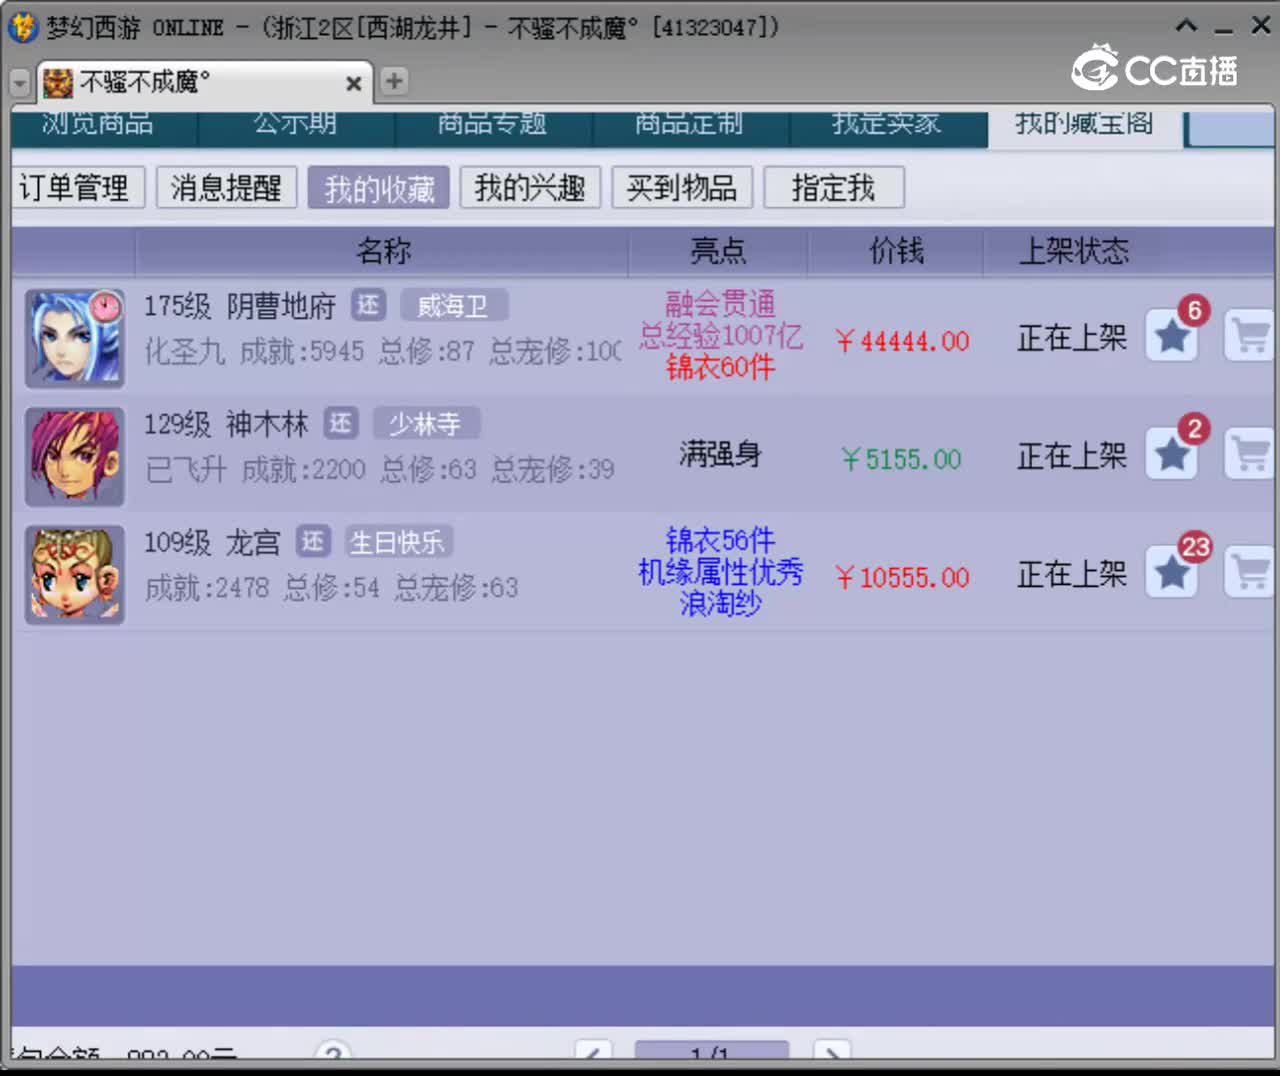Add 神木林 character to shopping cart
Image resolution: width=1280 pixels, height=1076 pixels.
[x=1250, y=454]
